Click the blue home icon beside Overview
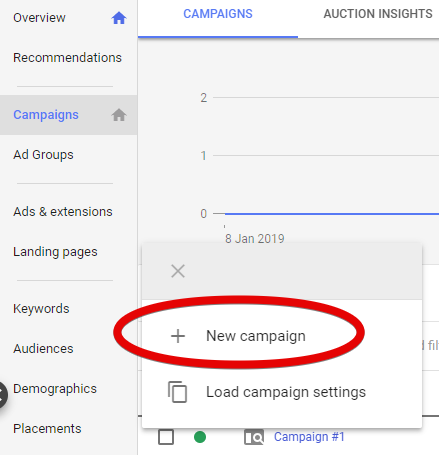The image size is (439, 455). pos(119,18)
